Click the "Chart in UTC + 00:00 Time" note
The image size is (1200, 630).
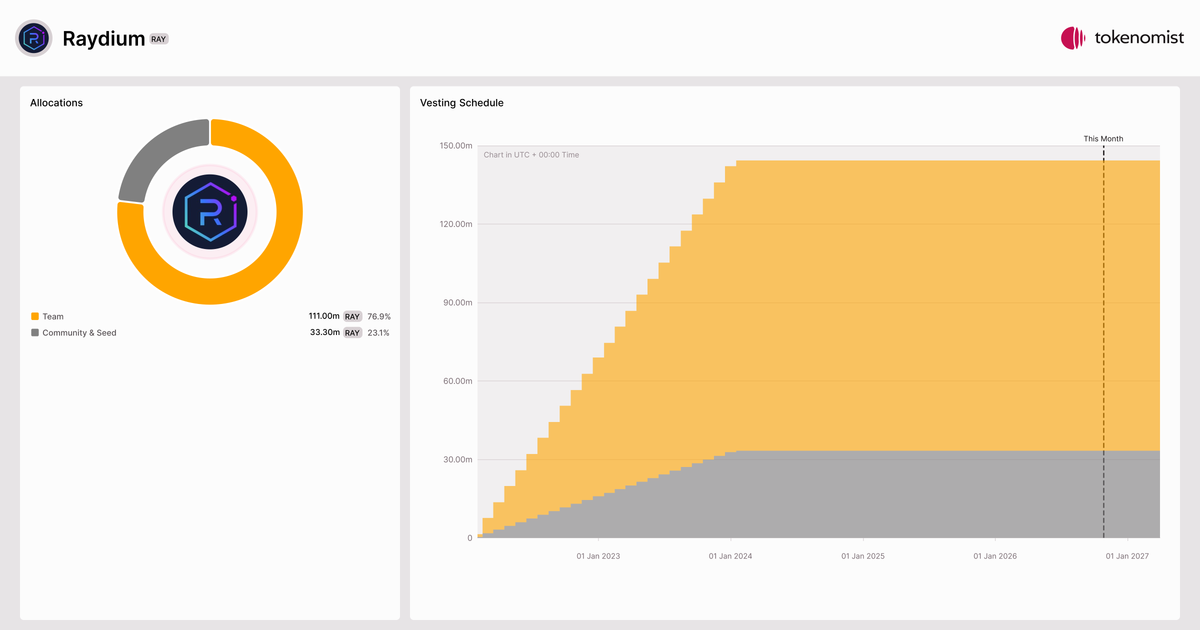(x=531, y=155)
